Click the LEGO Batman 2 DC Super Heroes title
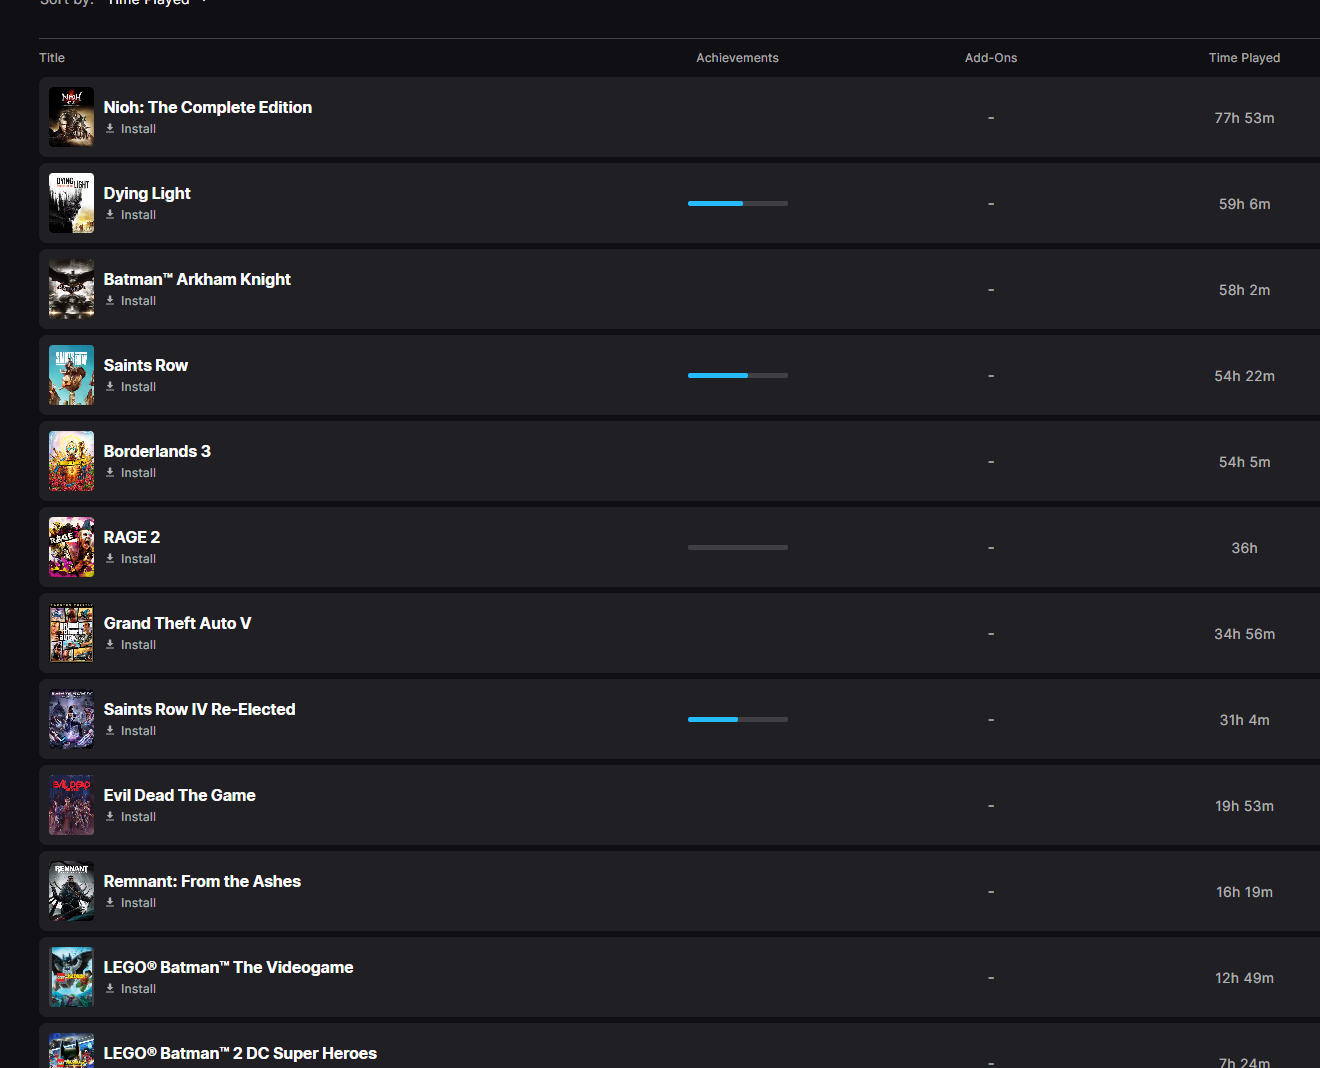The image size is (1320, 1068). pos(240,1053)
